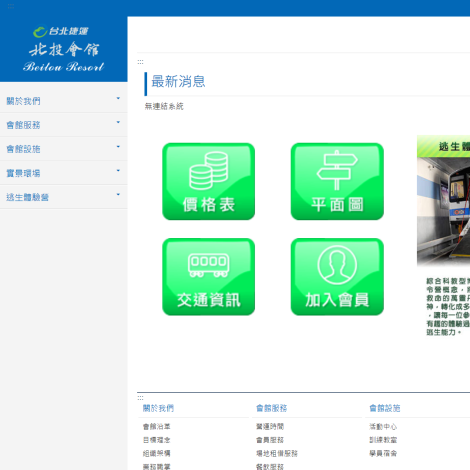Expand the 關於我們 sidebar arrow
The height and width of the screenshot is (470, 470).
click(x=118, y=98)
